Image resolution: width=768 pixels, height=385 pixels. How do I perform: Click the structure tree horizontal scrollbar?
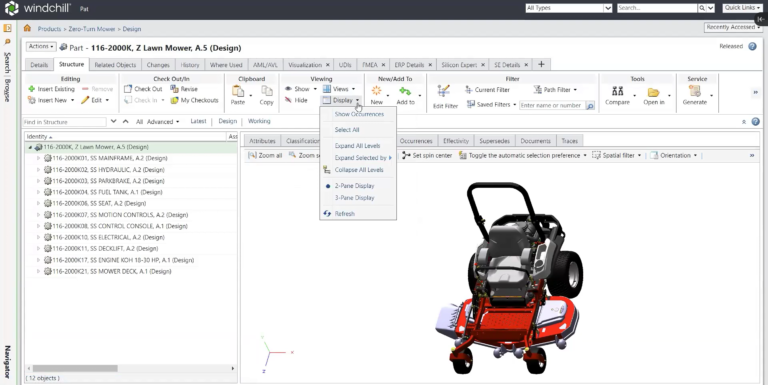tap(75, 368)
